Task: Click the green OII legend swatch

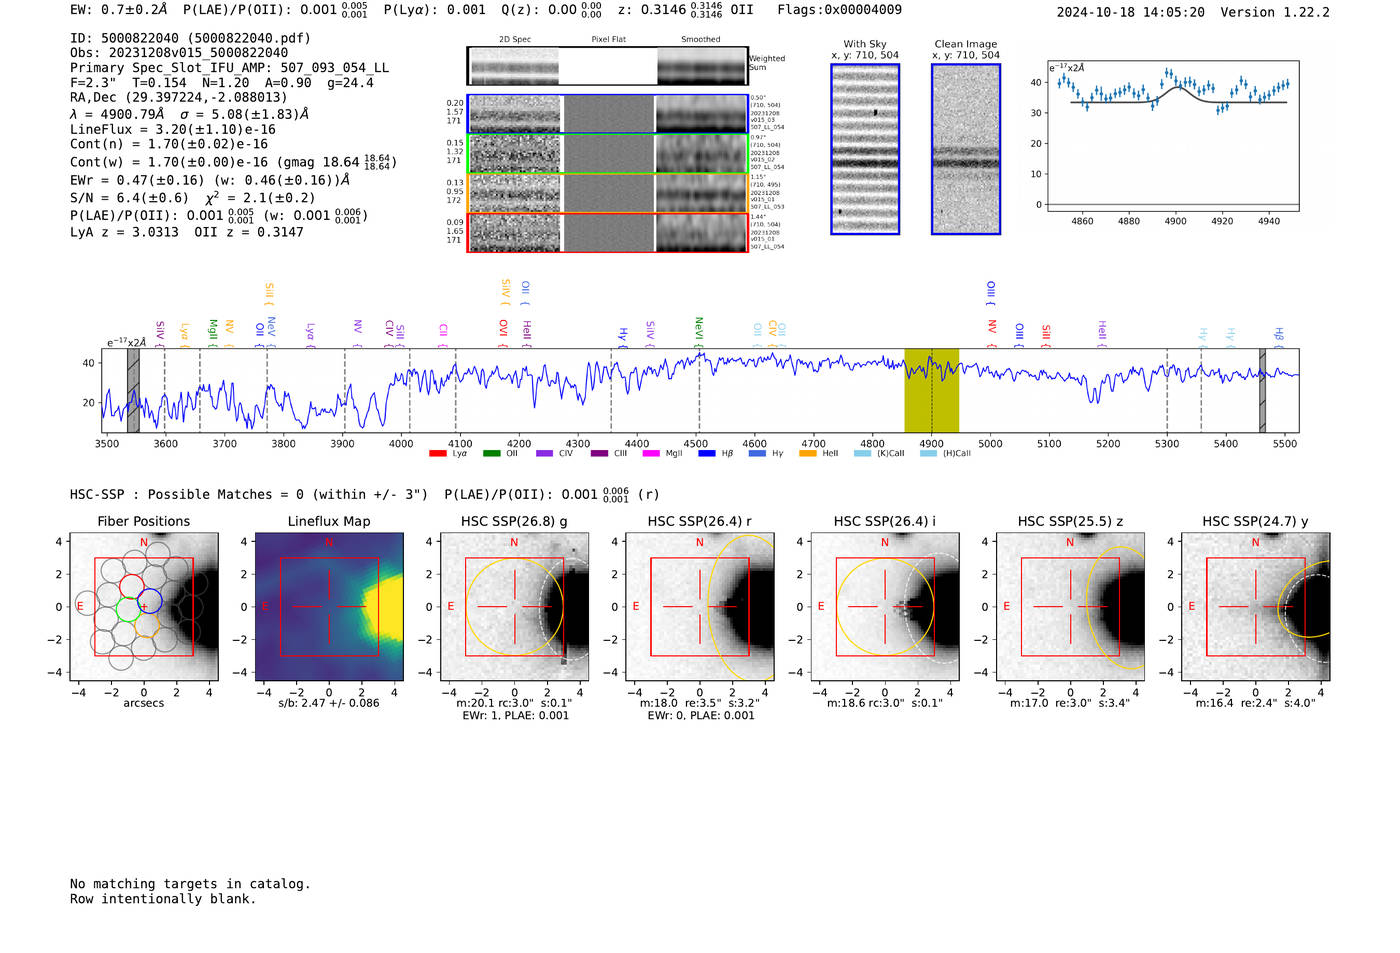Action: [x=491, y=454]
